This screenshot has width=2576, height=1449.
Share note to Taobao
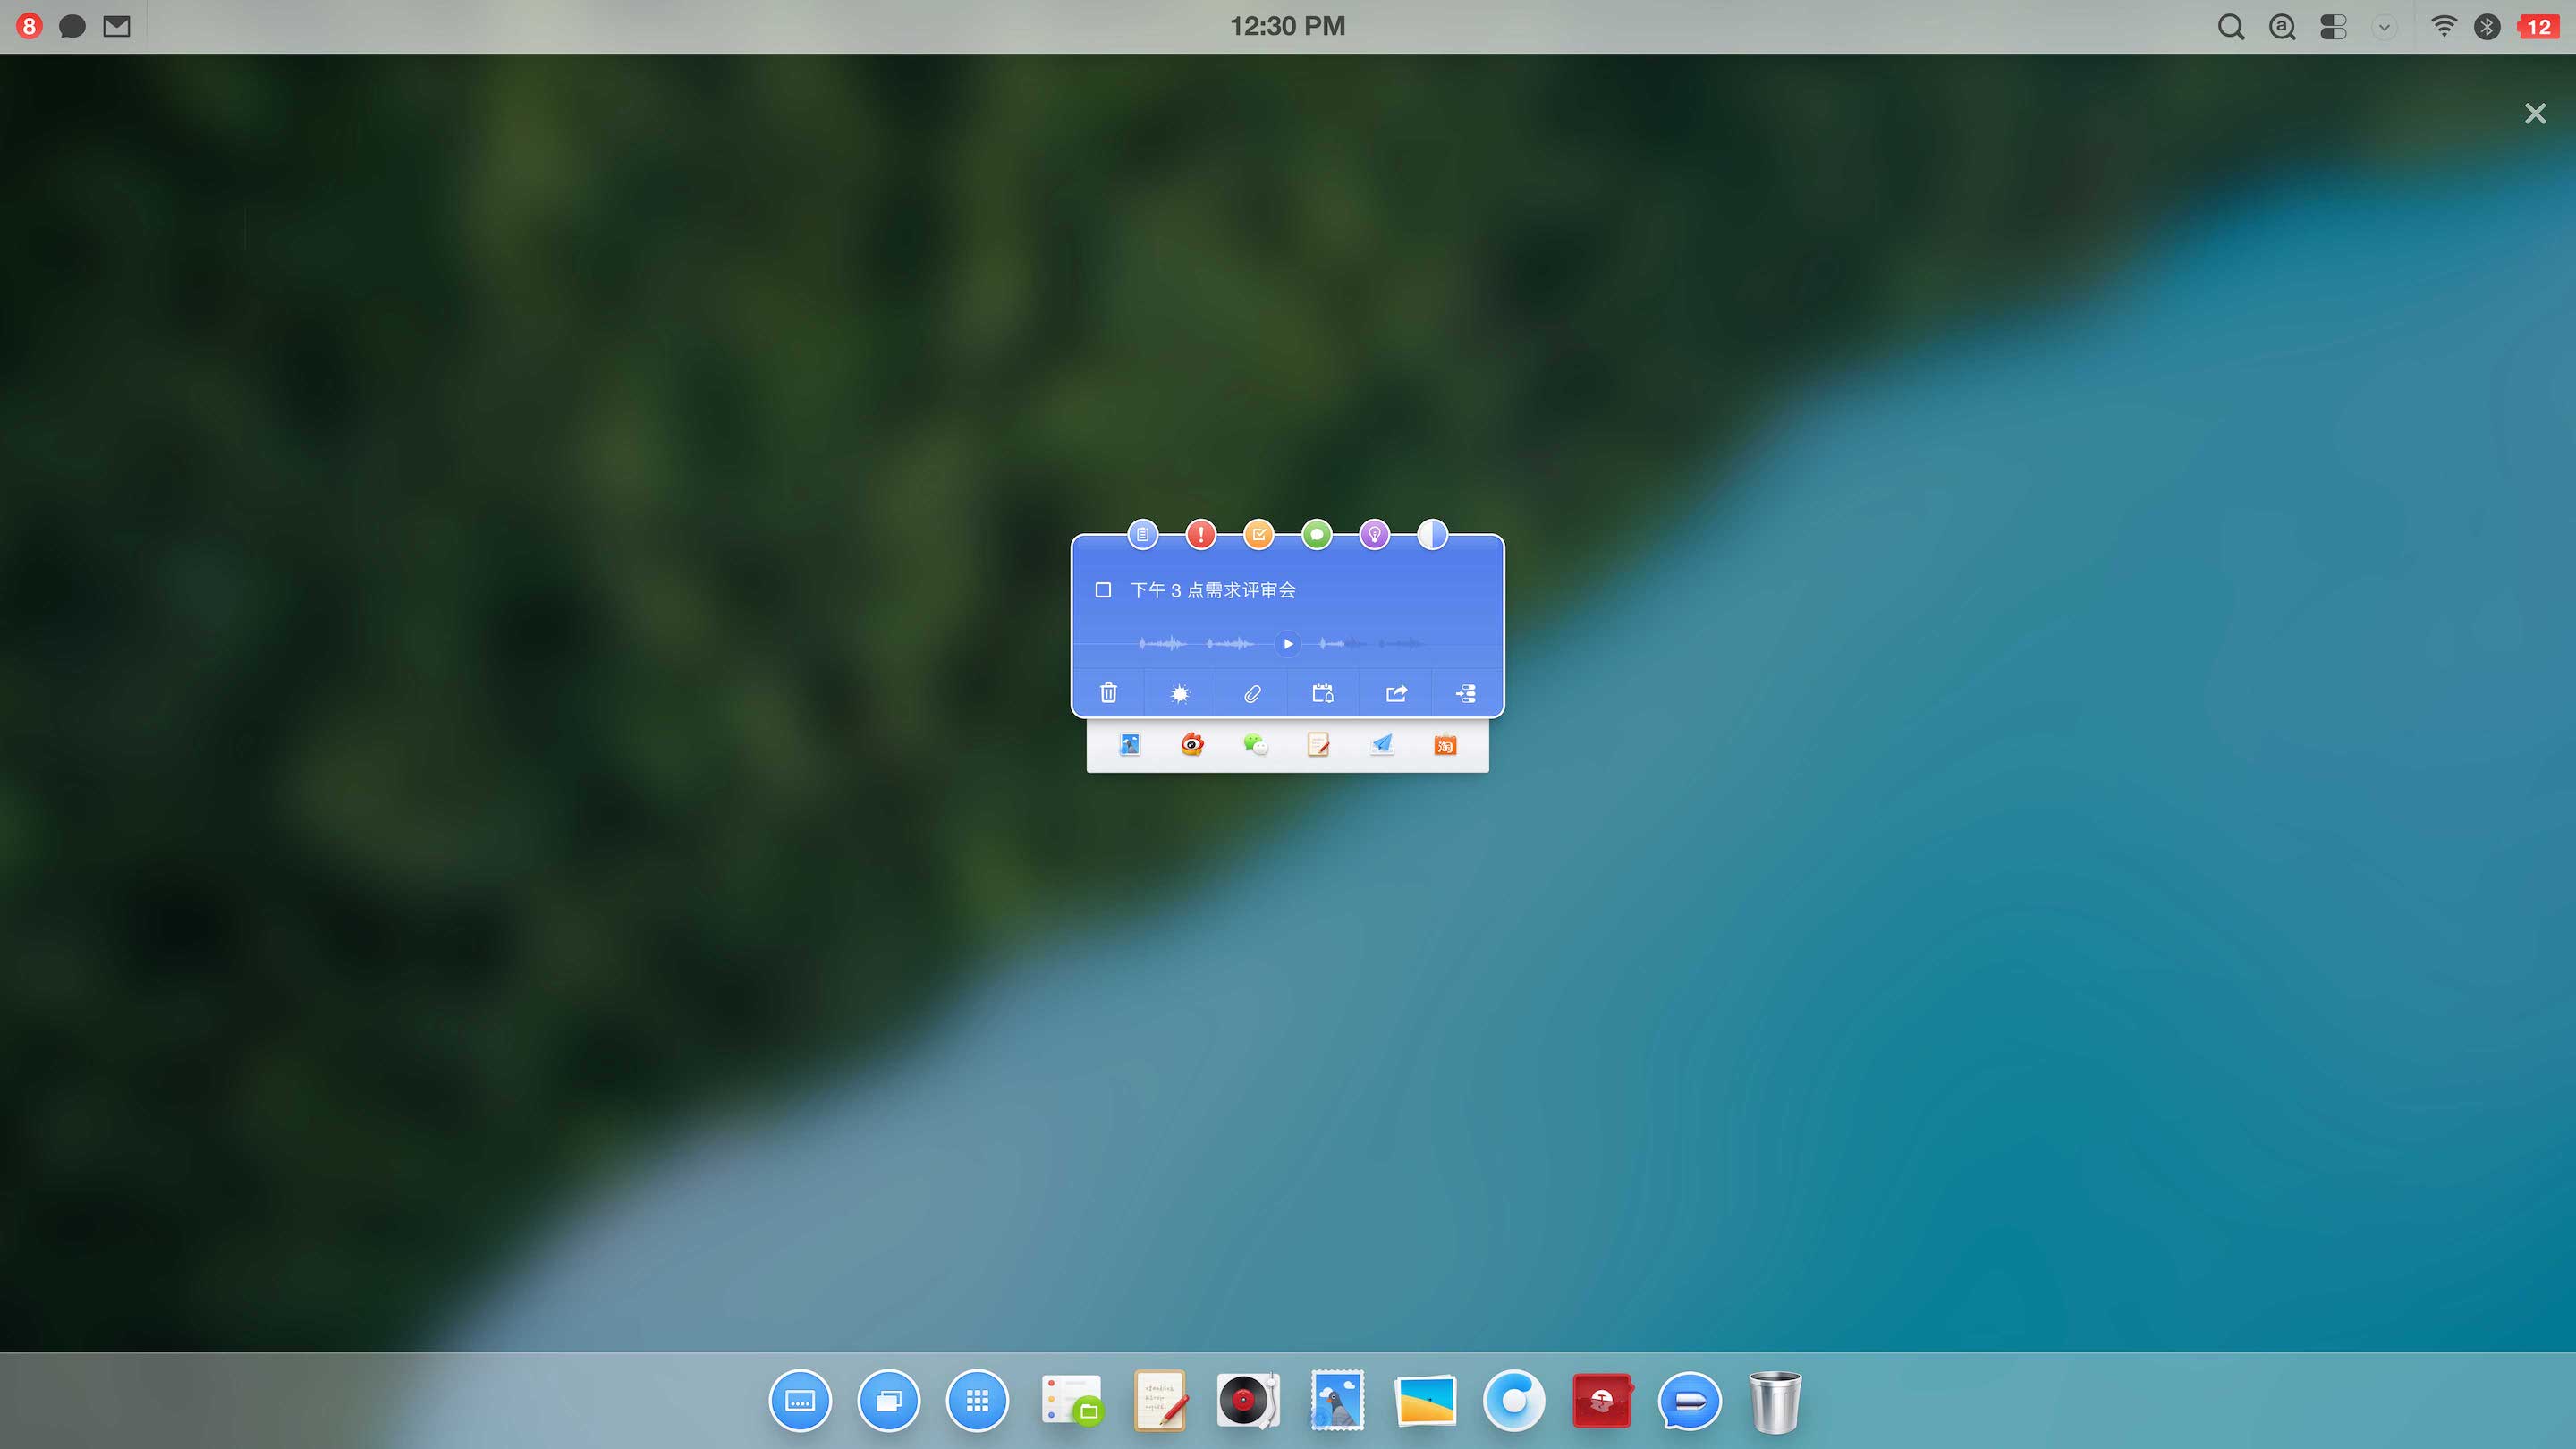point(1445,744)
